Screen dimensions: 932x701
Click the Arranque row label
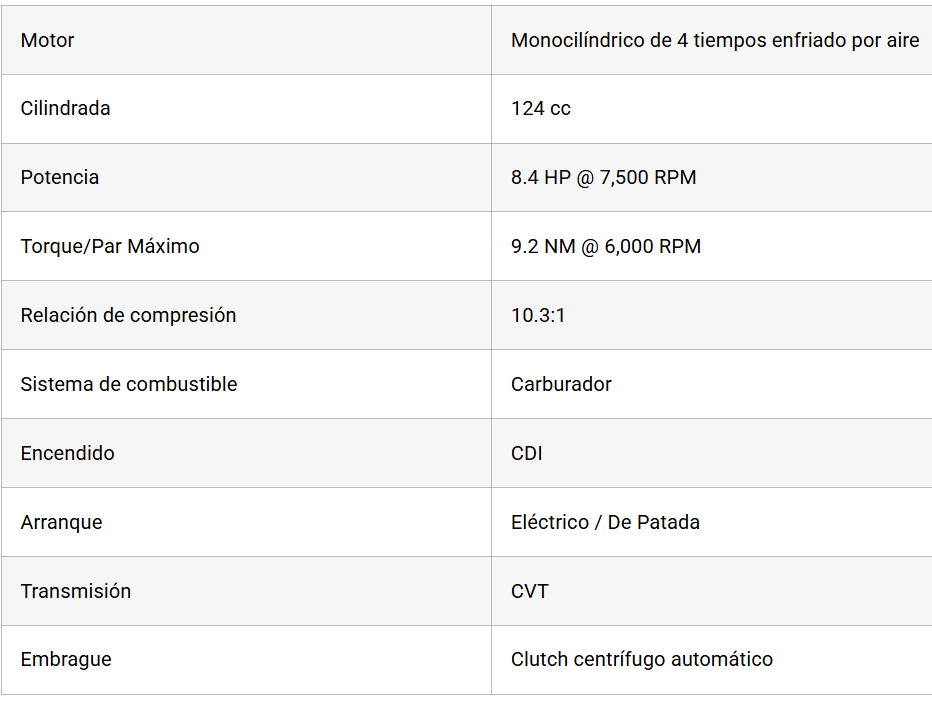pyautogui.click(x=61, y=522)
